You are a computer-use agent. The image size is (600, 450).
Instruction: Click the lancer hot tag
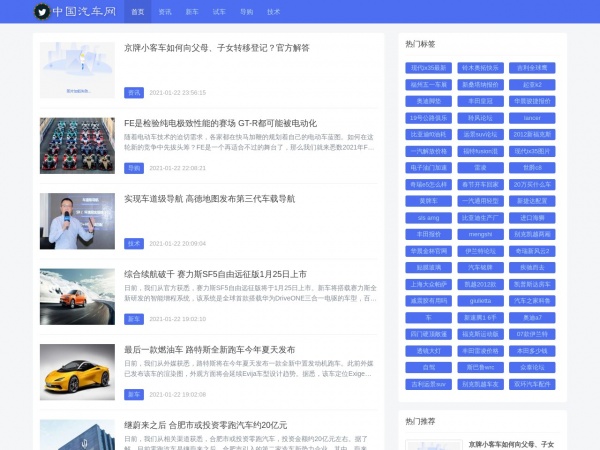pyautogui.click(x=532, y=118)
